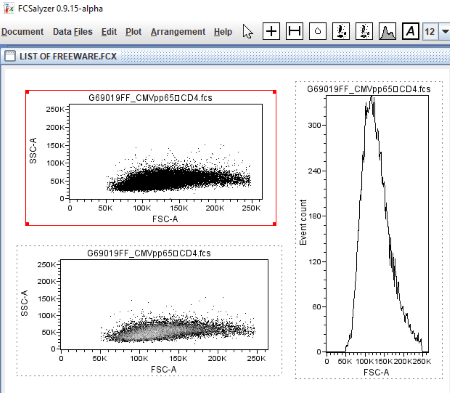450x393 pixels.
Task: Click the top-right red selection handle
Action: pos(274,92)
